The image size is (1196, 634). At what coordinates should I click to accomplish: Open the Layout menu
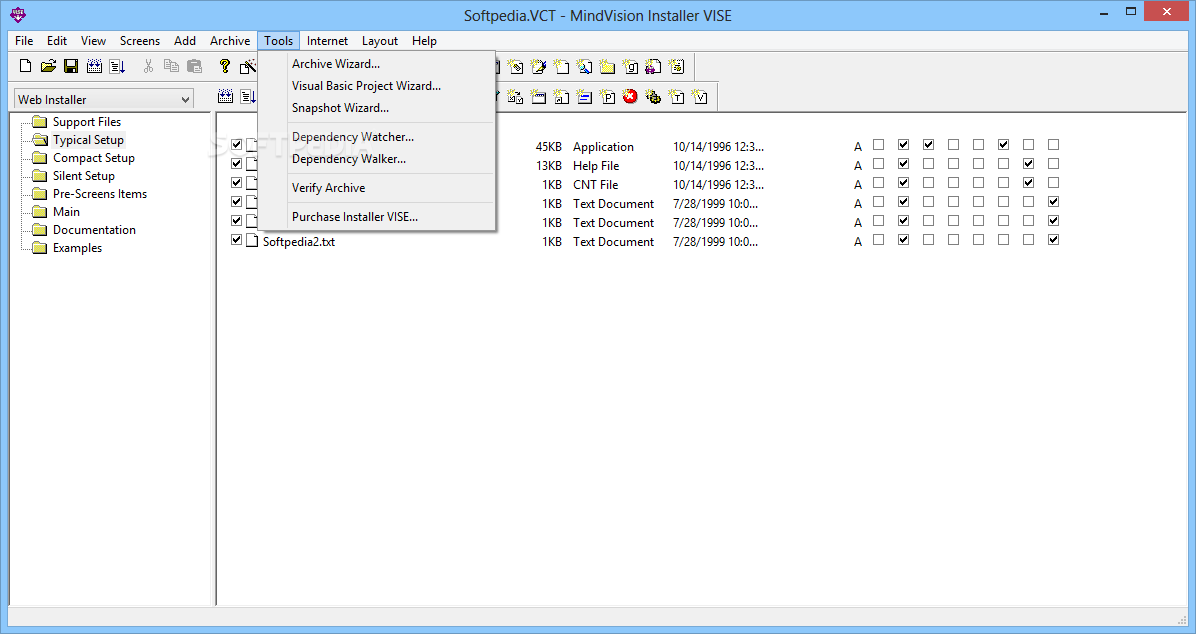[x=380, y=41]
